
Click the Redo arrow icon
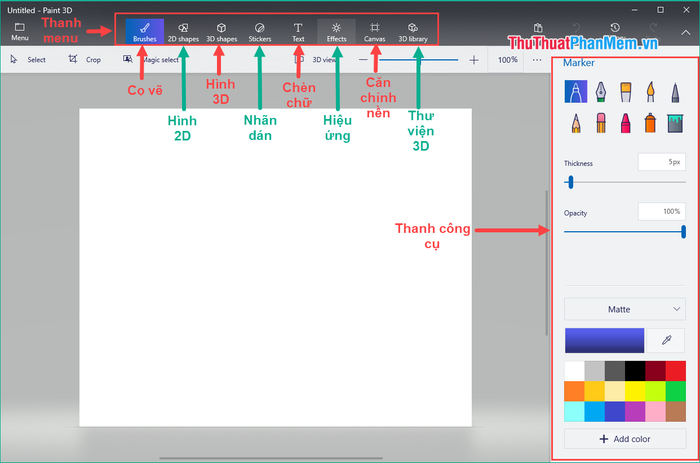point(653,28)
